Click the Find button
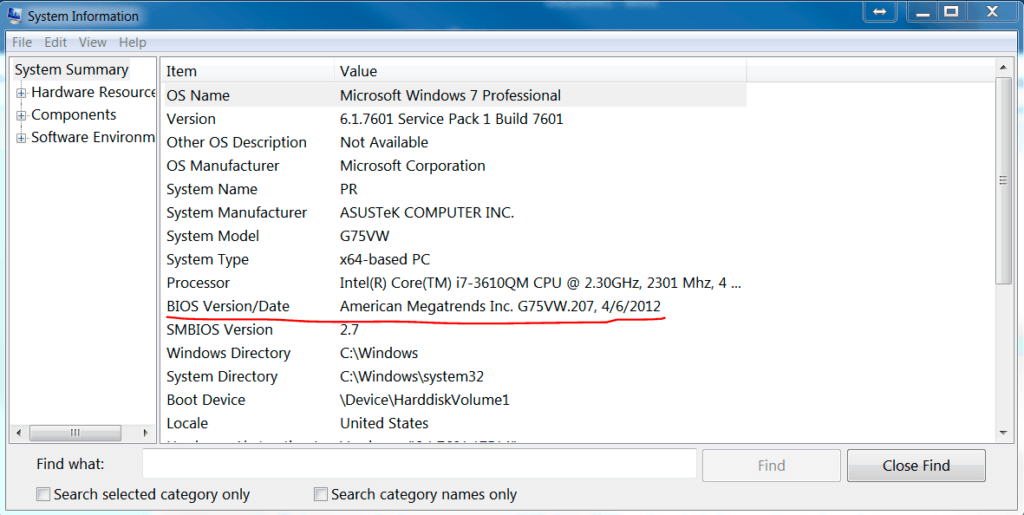The width and height of the screenshot is (1024, 515). (771, 465)
